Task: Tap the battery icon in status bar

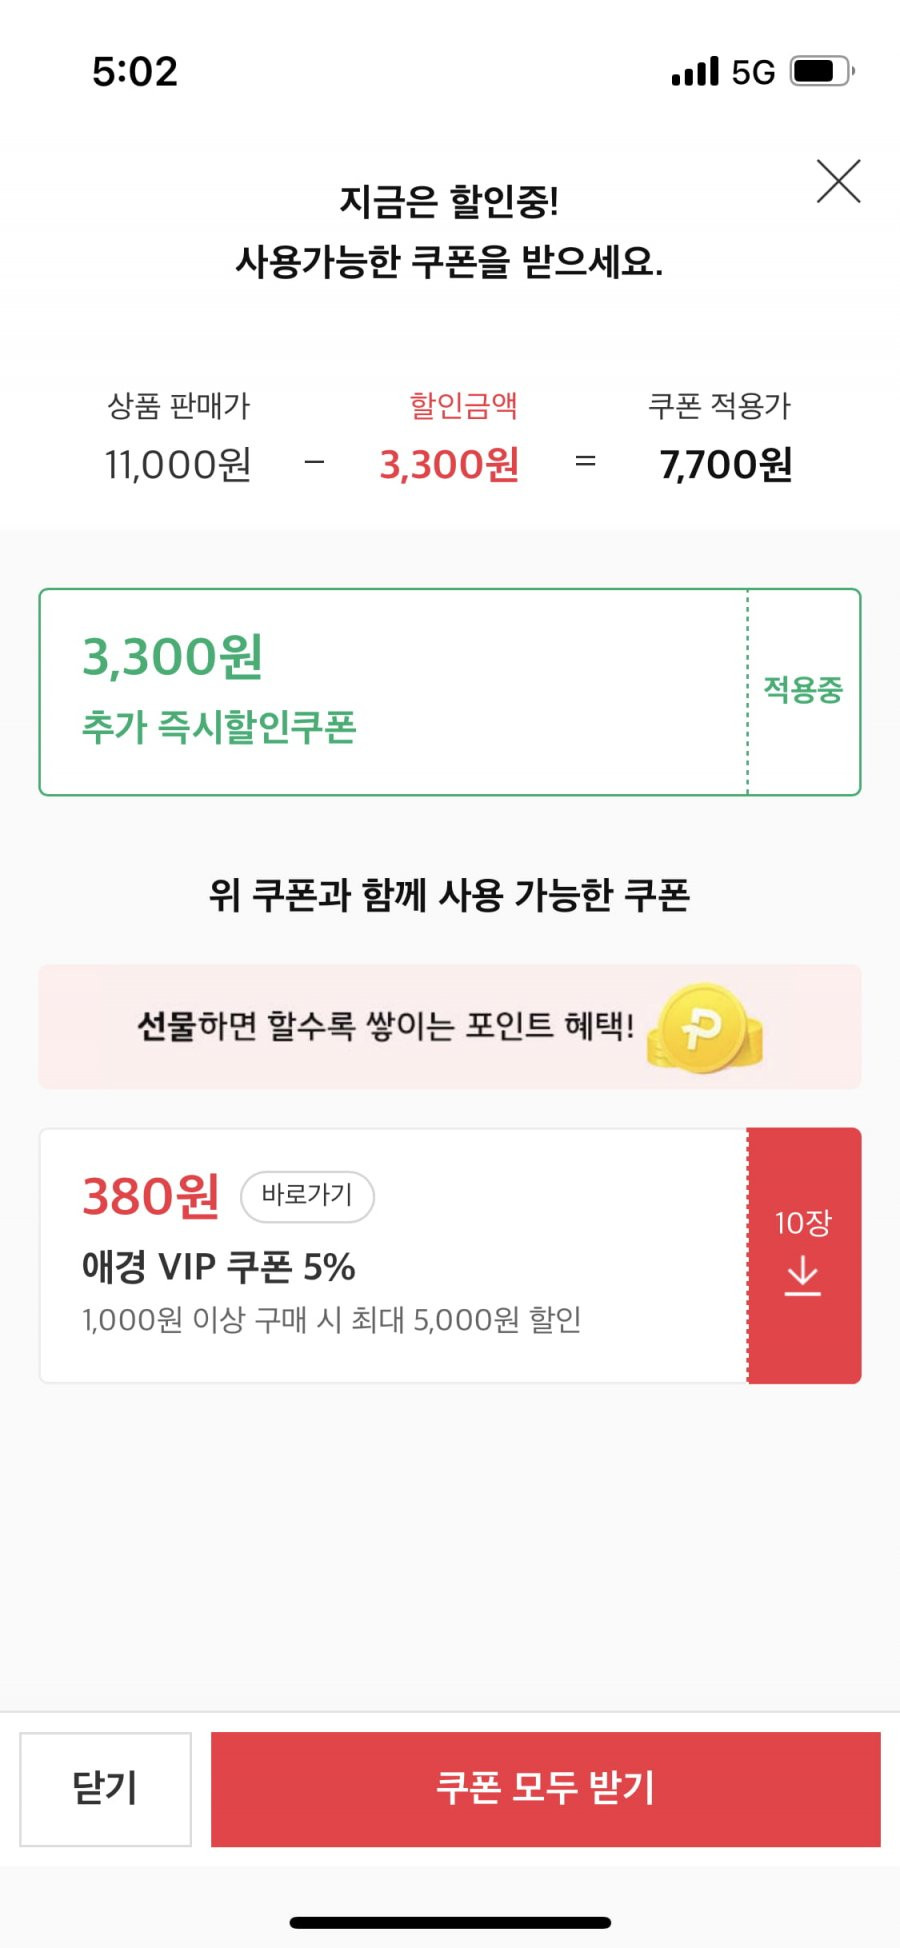Action: pyautogui.click(x=822, y=71)
